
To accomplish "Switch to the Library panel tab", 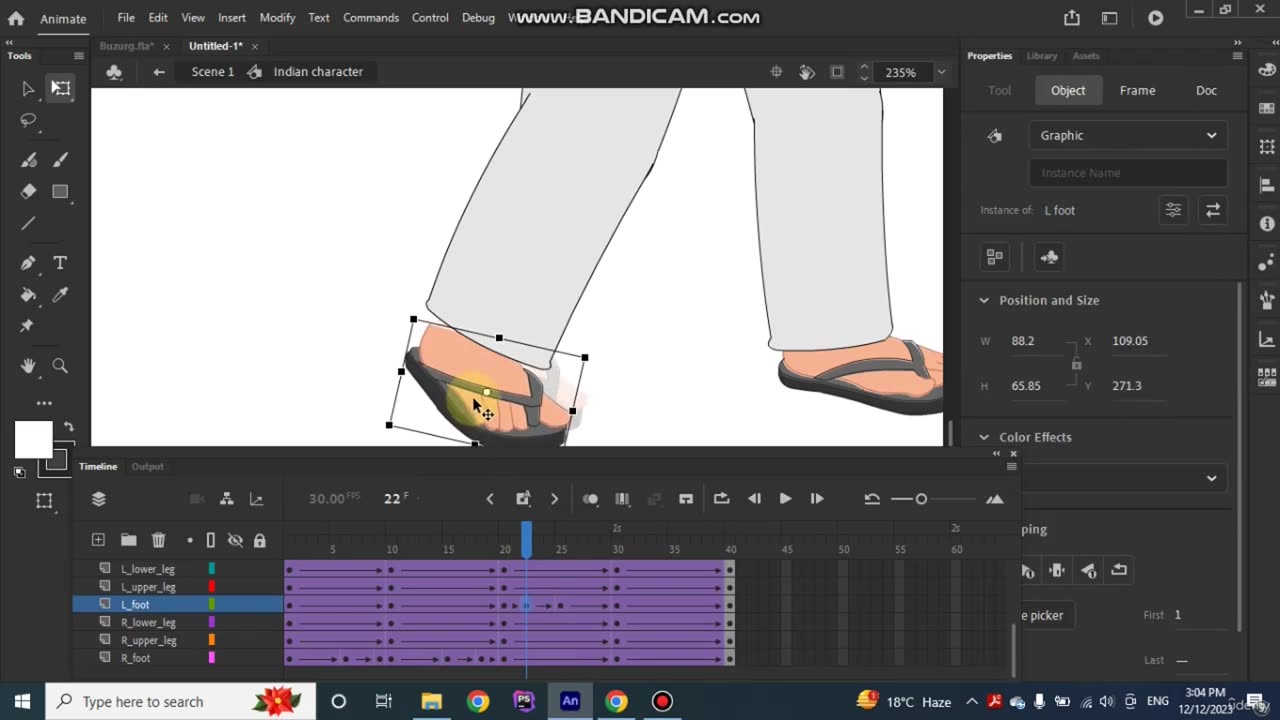I will point(1041,56).
